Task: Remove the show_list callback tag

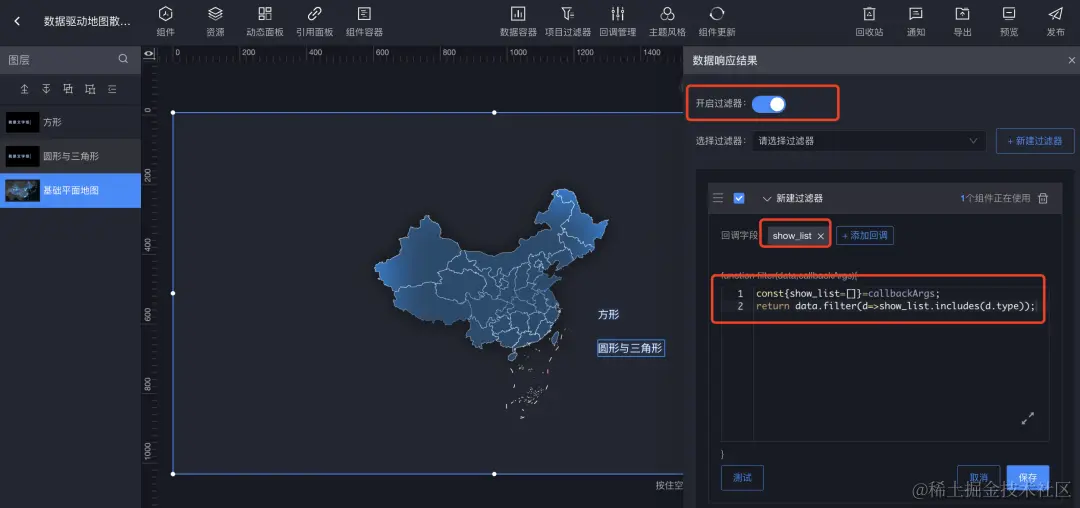Action: point(820,236)
